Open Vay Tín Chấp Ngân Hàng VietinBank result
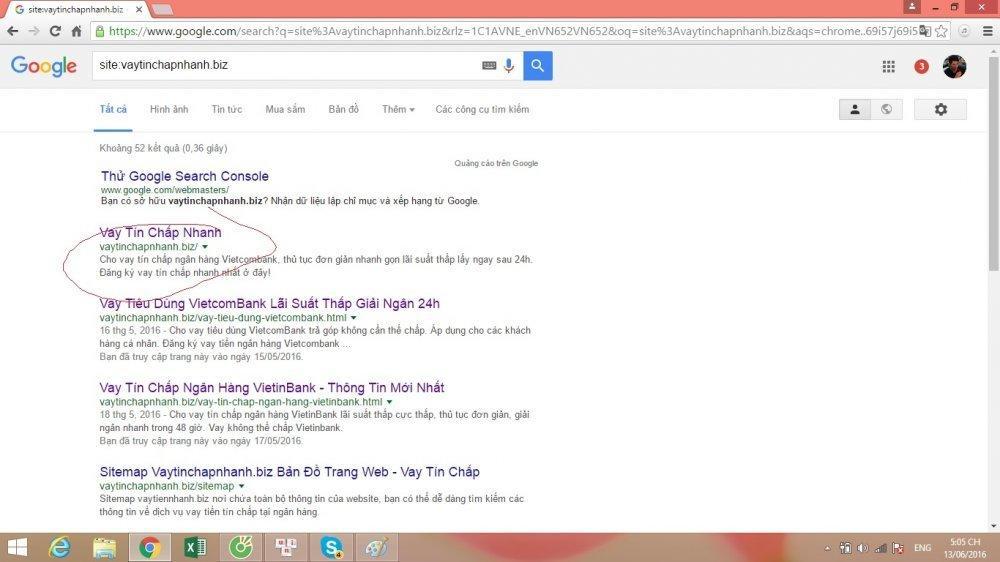This screenshot has width=1000, height=562. (272, 388)
